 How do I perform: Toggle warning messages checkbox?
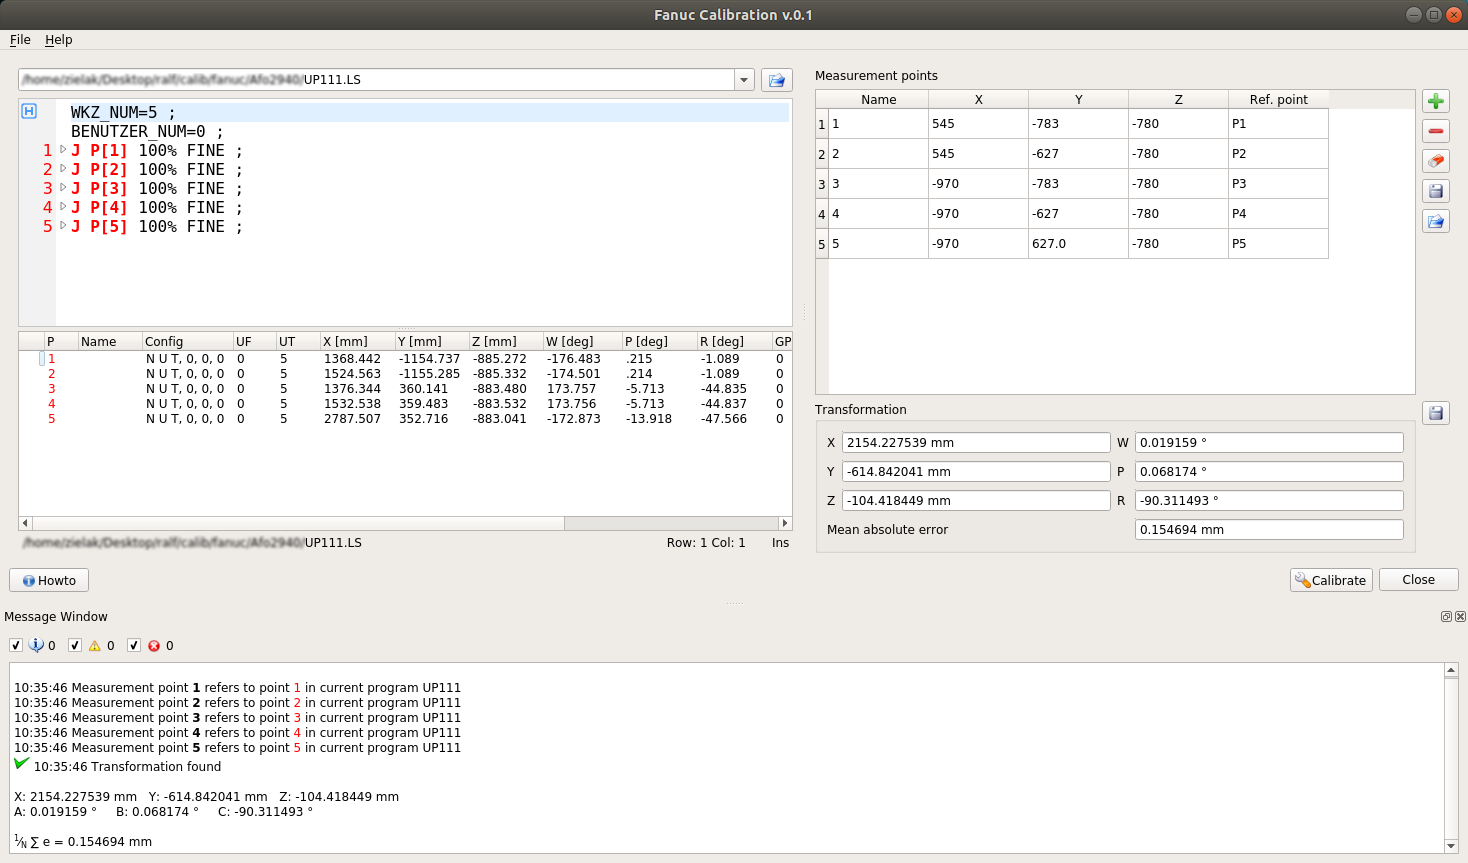pyautogui.click(x=75, y=646)
